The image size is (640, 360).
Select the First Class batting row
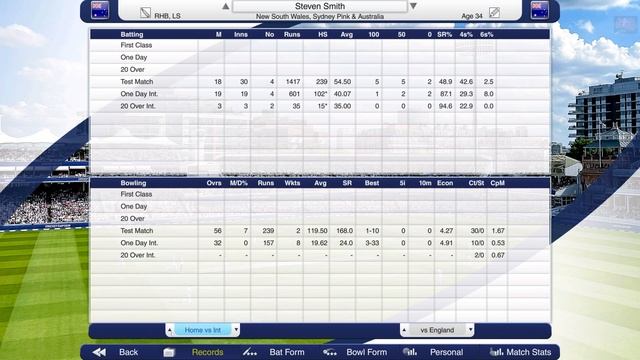pos(320,45)
